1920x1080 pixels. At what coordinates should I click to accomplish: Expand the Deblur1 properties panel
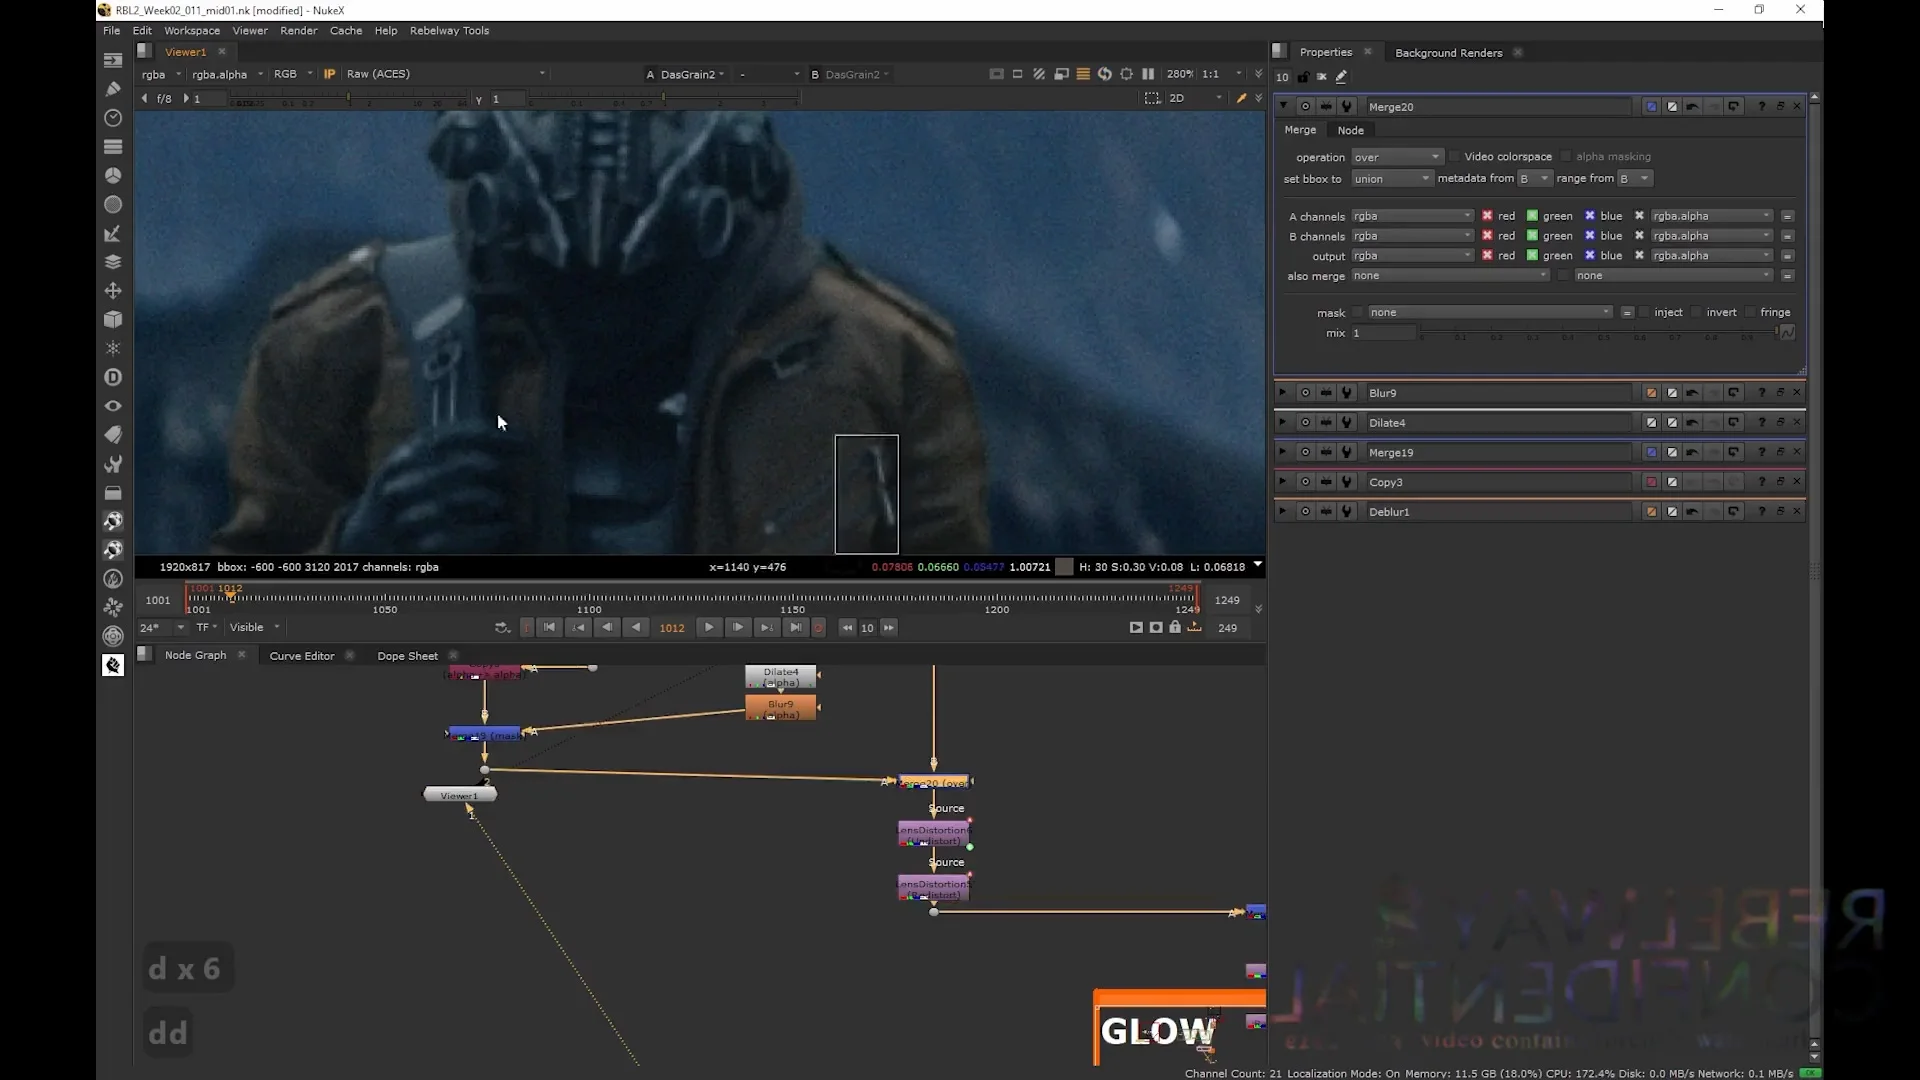pos(1283,512)
